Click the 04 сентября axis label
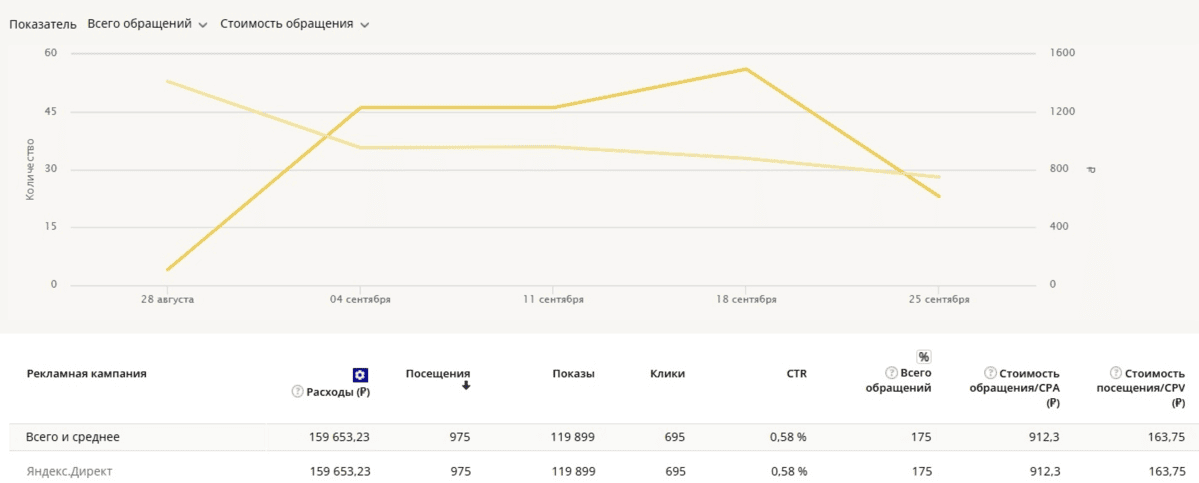This screenshot has height=483, width=1199. tap(360, 300)
